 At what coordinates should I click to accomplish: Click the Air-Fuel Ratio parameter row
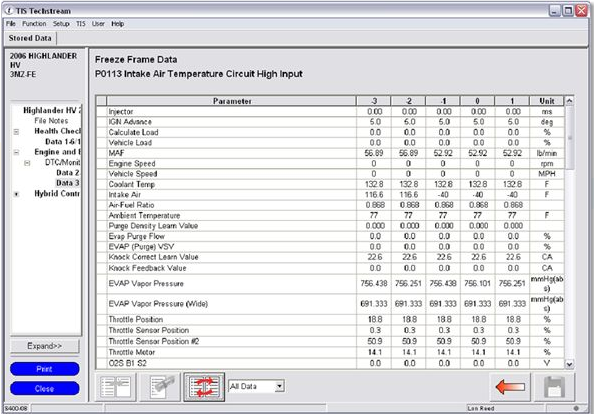click(x=330, y=205)
